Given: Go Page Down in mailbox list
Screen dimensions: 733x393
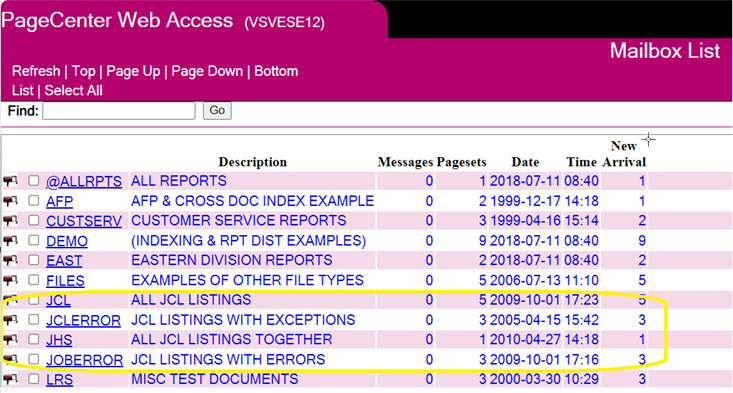Looking at the screenshot, I should pyautogui.click(x=207, y=71).
